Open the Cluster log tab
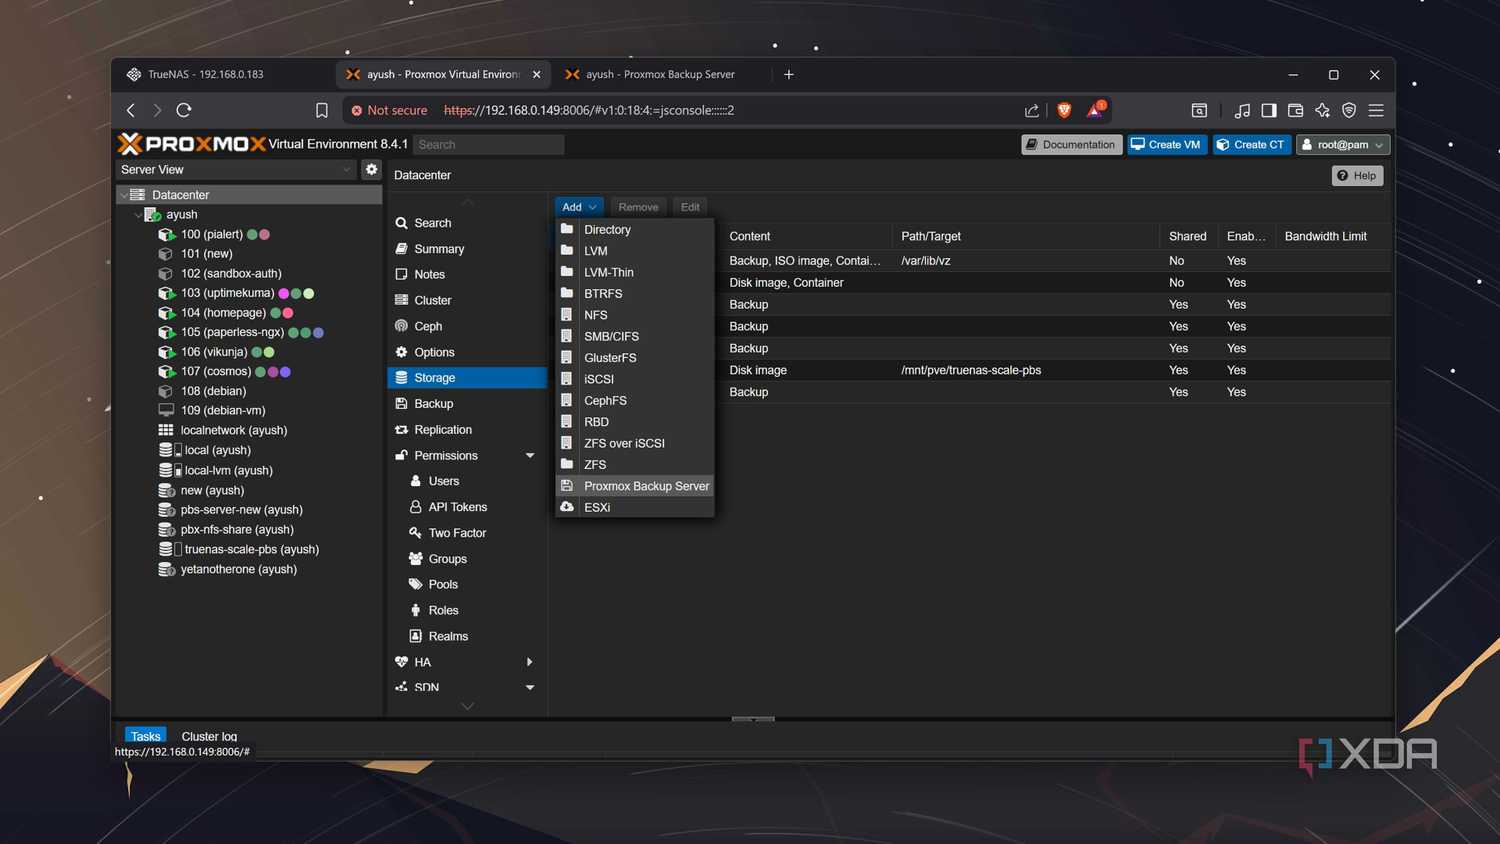The image size is (1500, 844). point(209,736)
